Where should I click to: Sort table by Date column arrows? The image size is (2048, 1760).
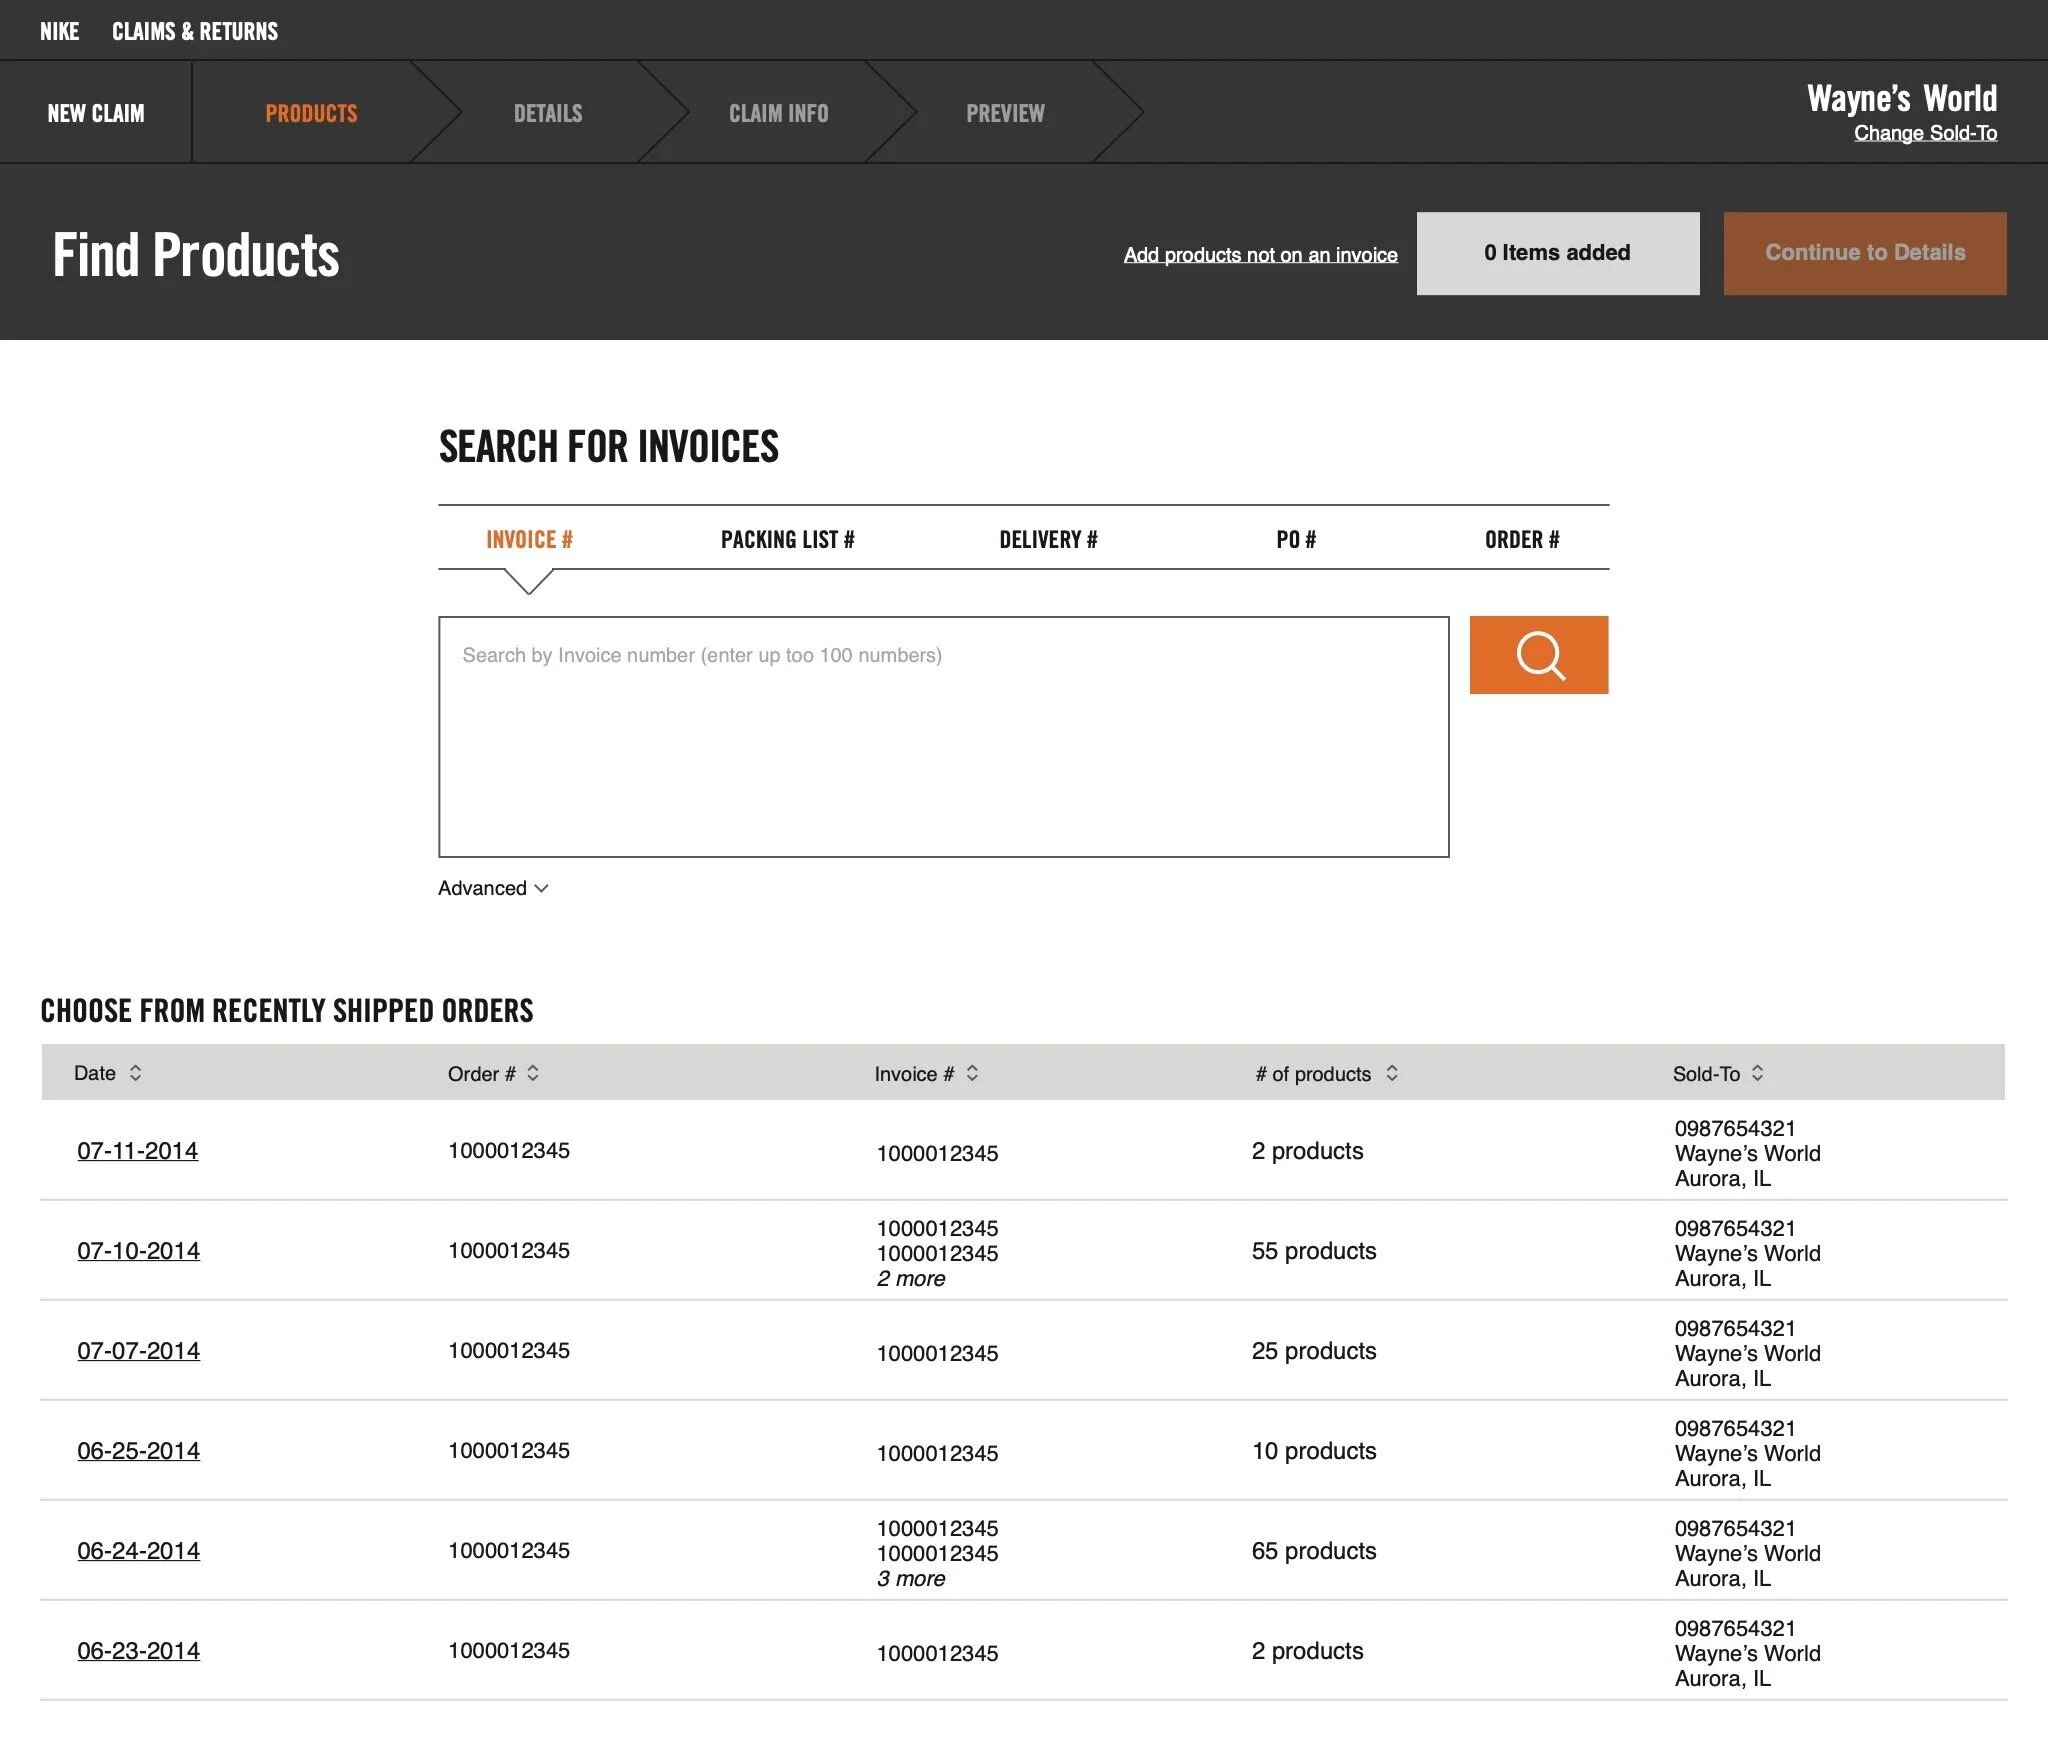[135, 1073]
